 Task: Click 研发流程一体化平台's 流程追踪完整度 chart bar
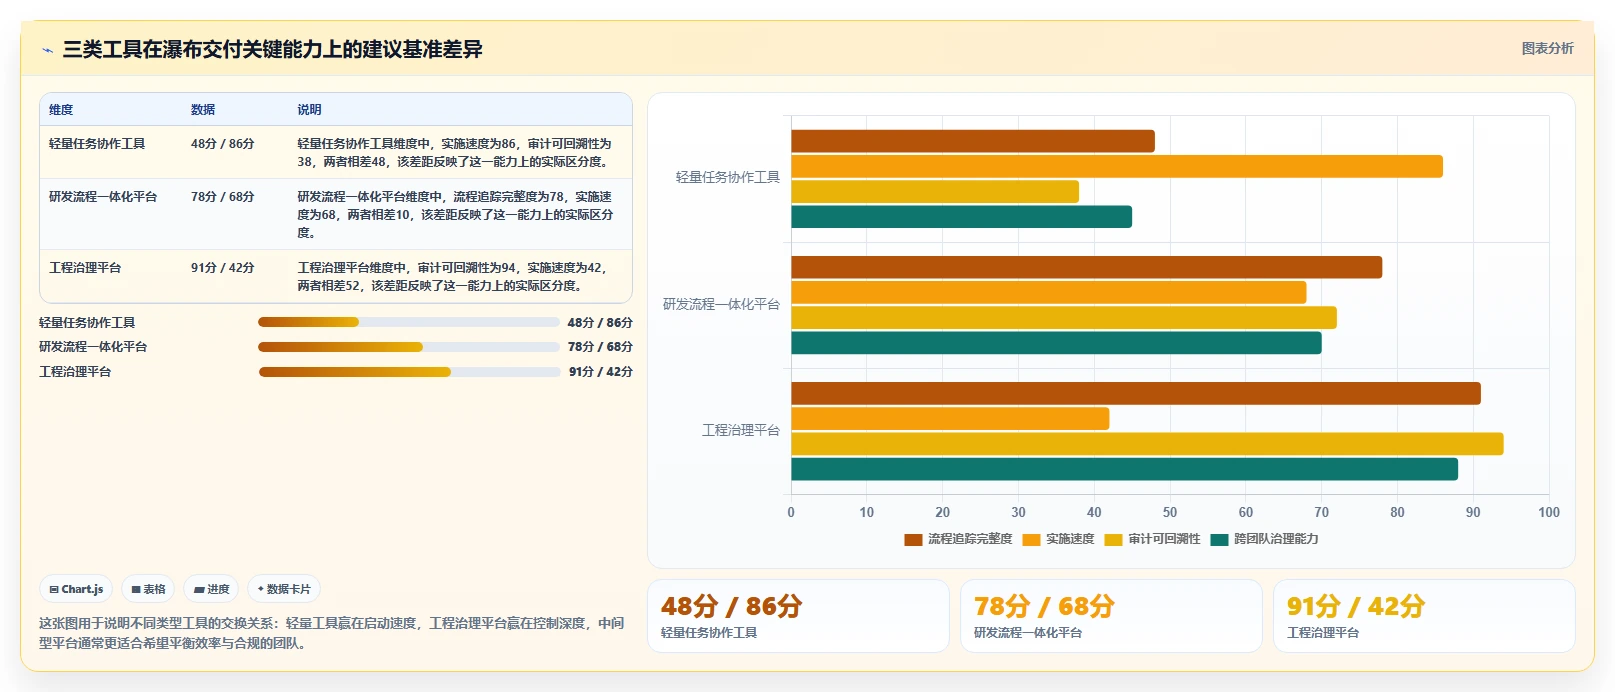1087,267
